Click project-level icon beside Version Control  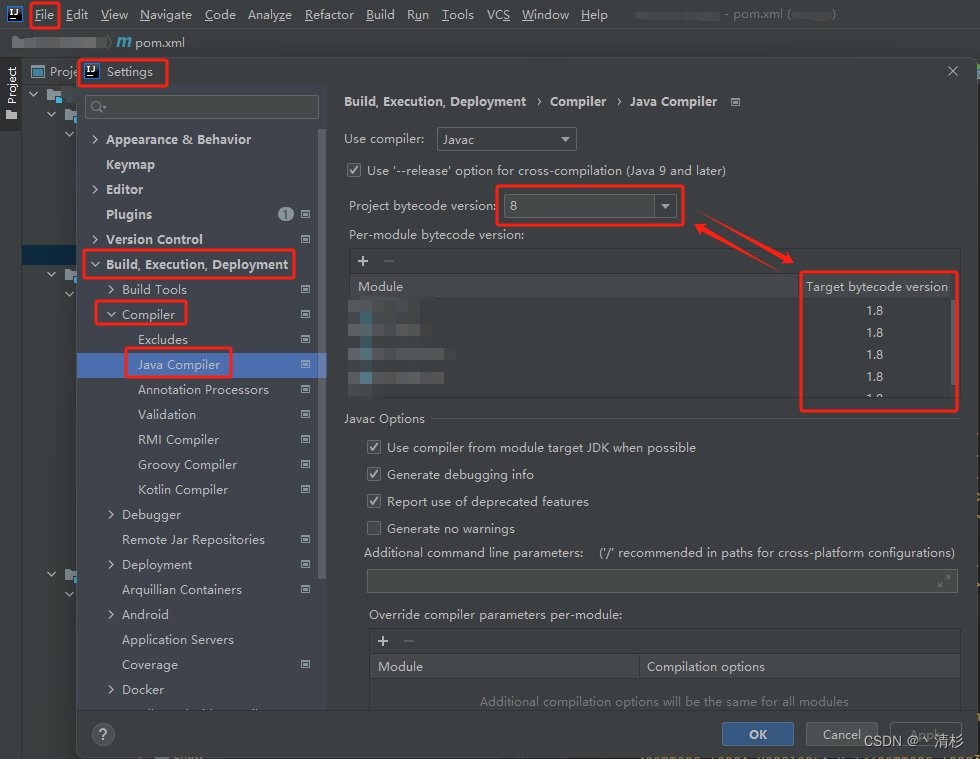click(306, 239)
